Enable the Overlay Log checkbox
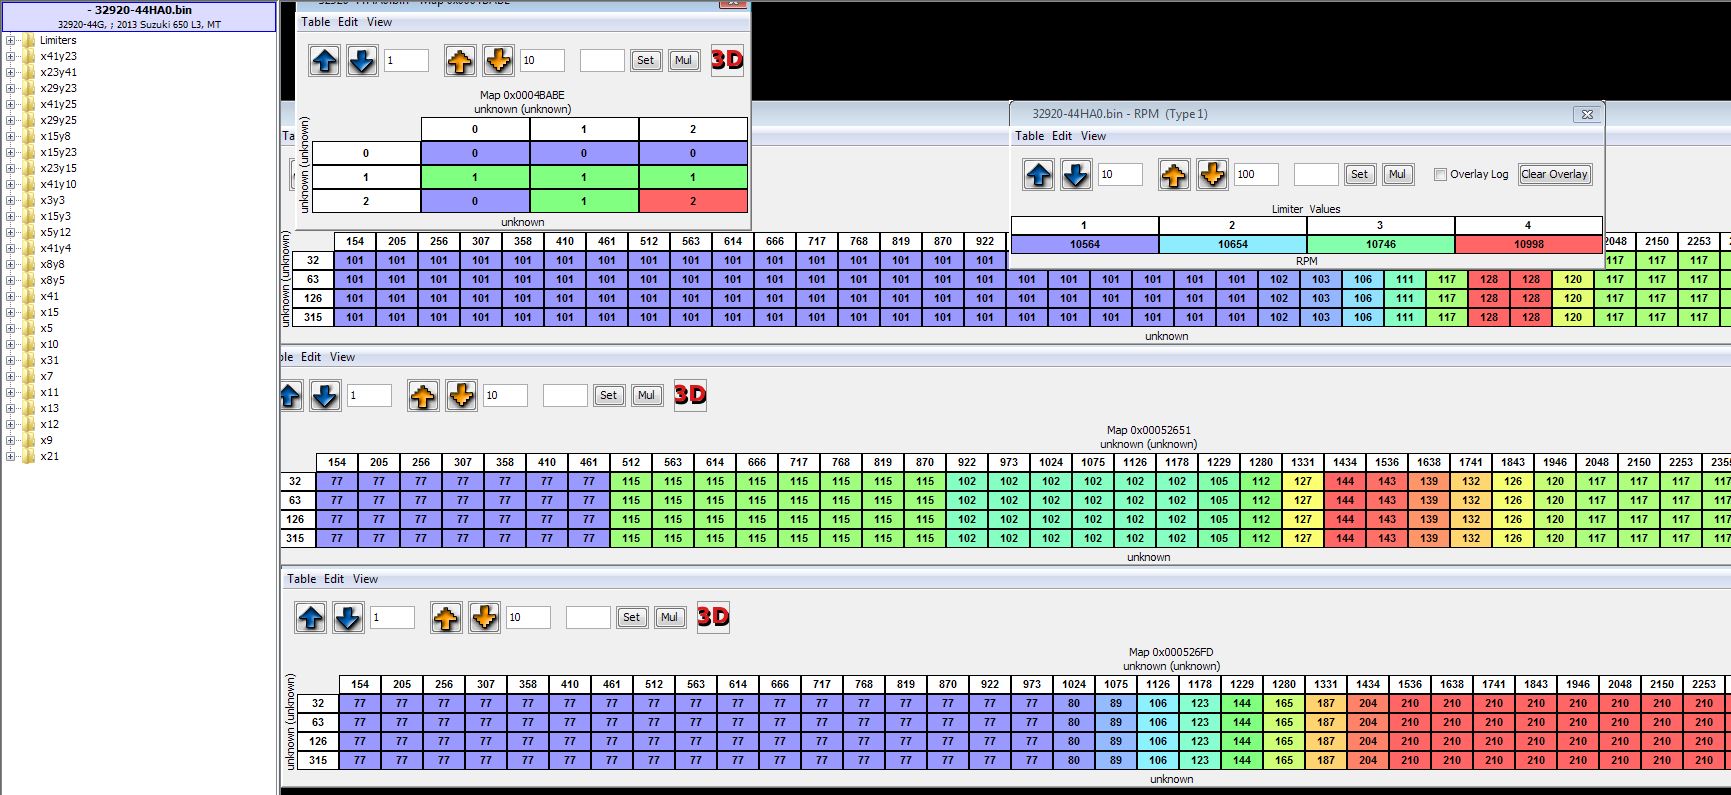The height and width of the screenshot is (795, 1731). (x=1440, y=174)
